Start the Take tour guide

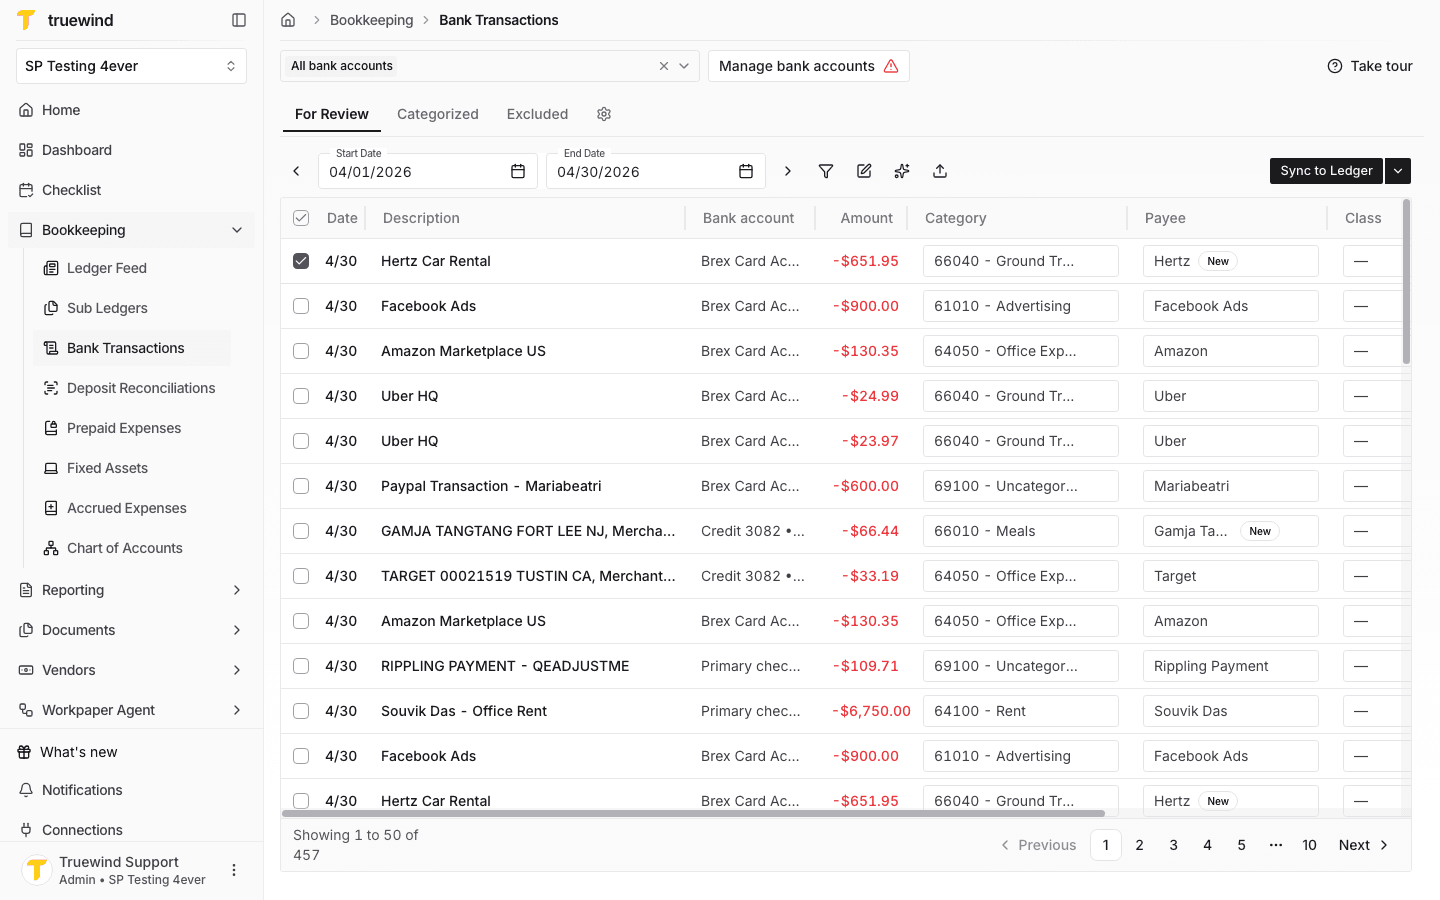[1369, 66]
